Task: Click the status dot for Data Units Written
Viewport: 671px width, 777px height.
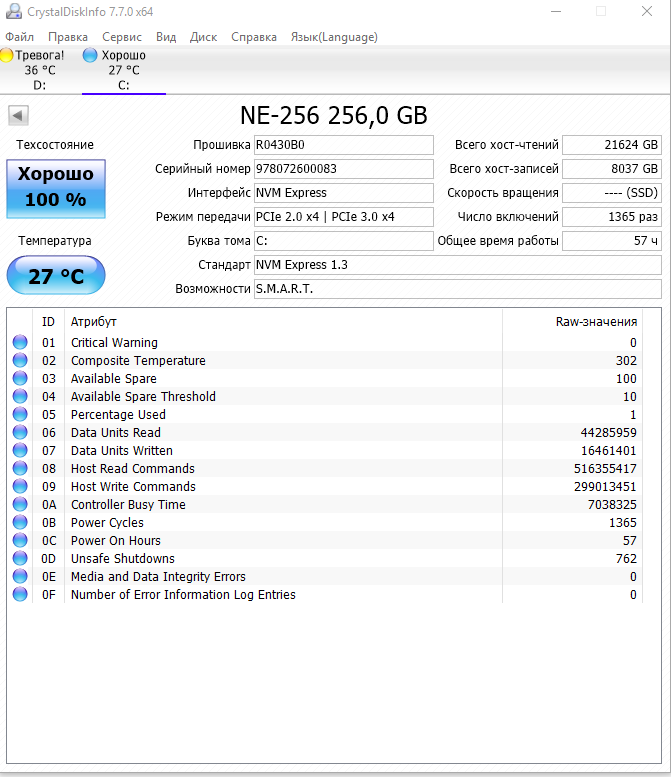Action: click(x=20, y=450)
